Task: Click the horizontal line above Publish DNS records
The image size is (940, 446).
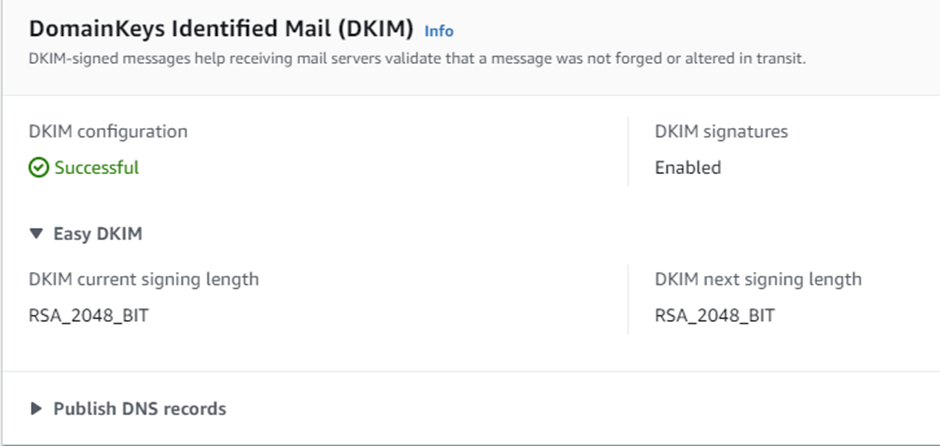Action: [x=470, y=372]
